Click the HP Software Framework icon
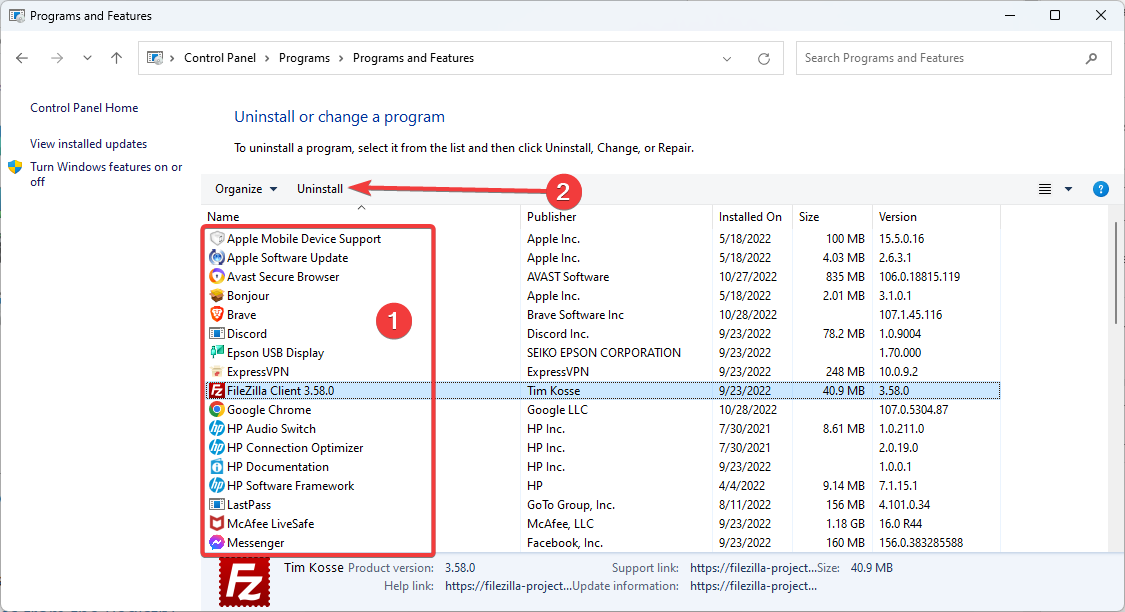 pyautogui.click(x=217, y=486)
